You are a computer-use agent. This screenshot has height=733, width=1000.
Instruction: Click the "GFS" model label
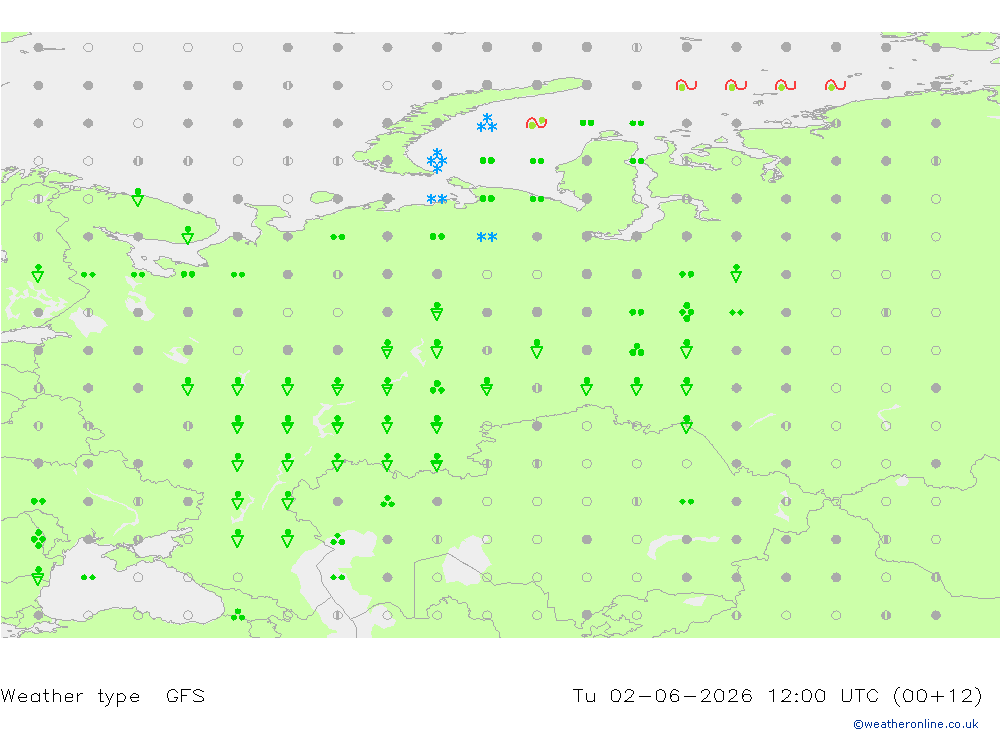[186, 695]
